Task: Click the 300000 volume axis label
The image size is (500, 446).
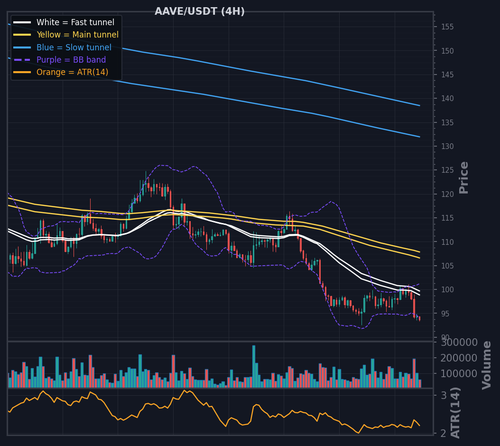Action: (x=459, y=342)
